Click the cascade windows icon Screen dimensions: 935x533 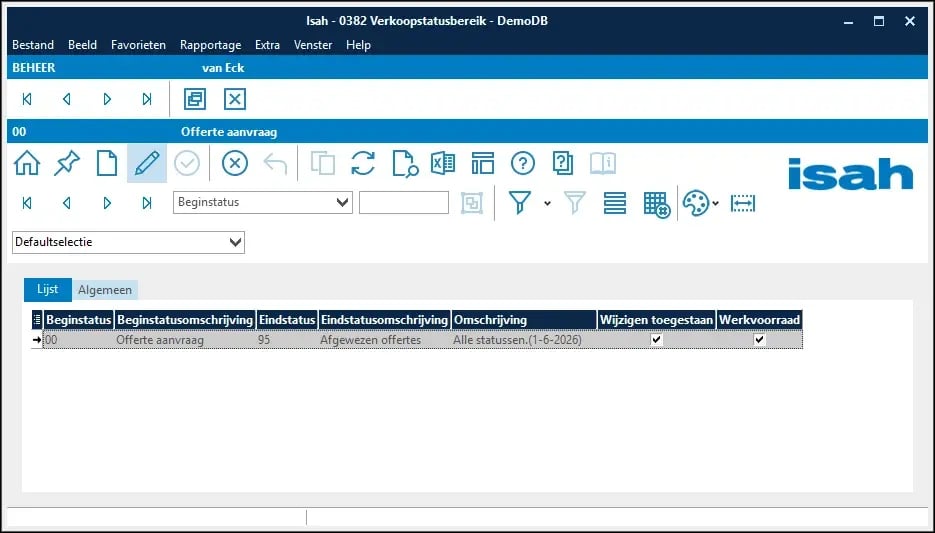click(195, 99)
